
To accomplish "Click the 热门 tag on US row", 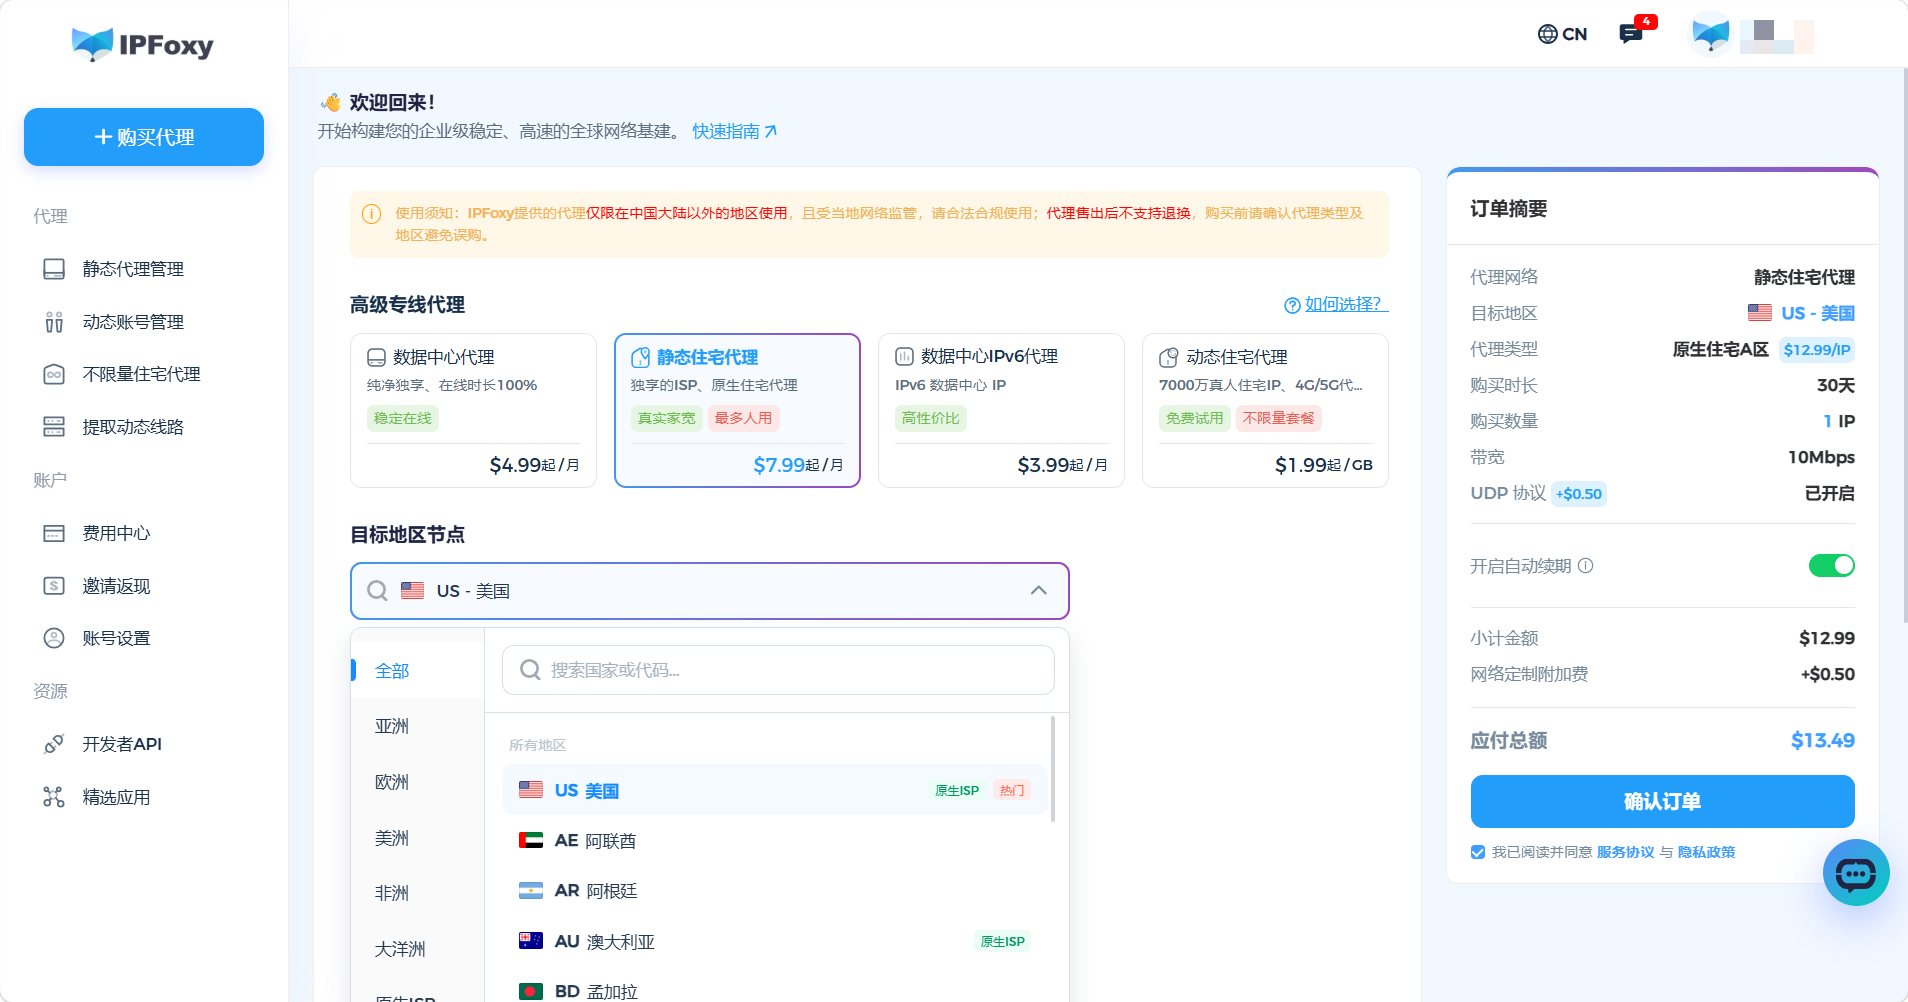I will point(1012,791).
